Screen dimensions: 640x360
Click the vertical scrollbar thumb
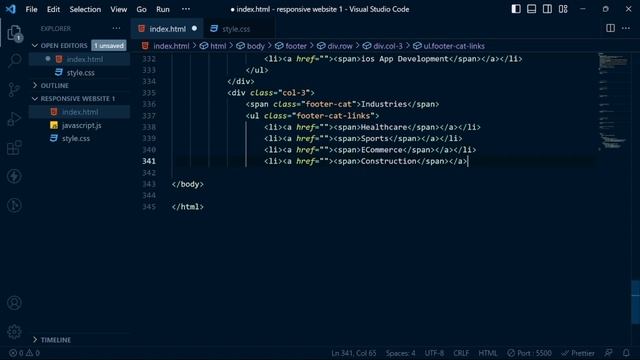tap(636, 302)
